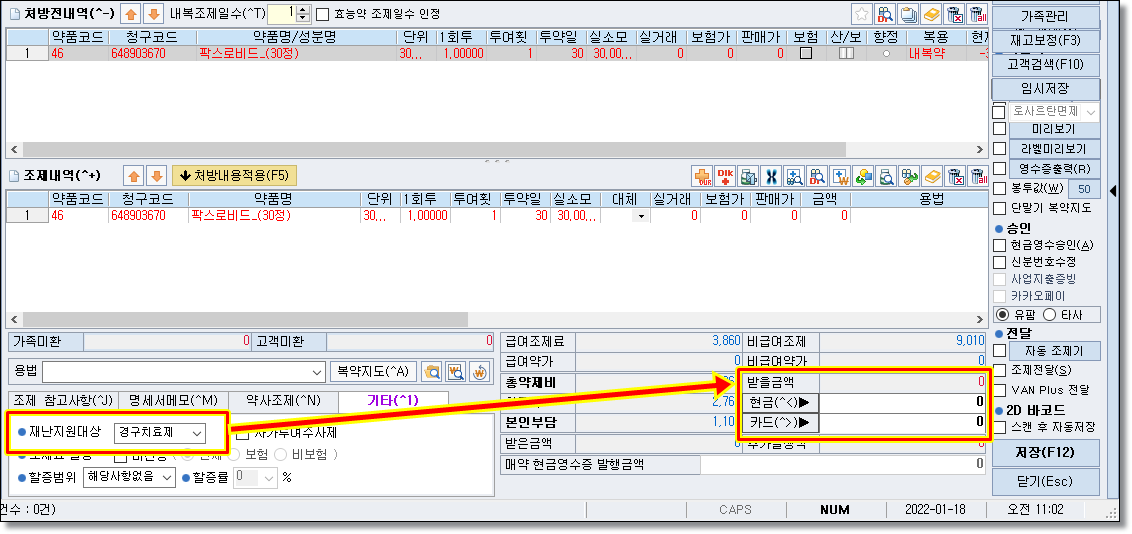Screen dimensions: 1132x534
Task: Delete all items with 조제내역 trash-all icon
Action: 979,176
